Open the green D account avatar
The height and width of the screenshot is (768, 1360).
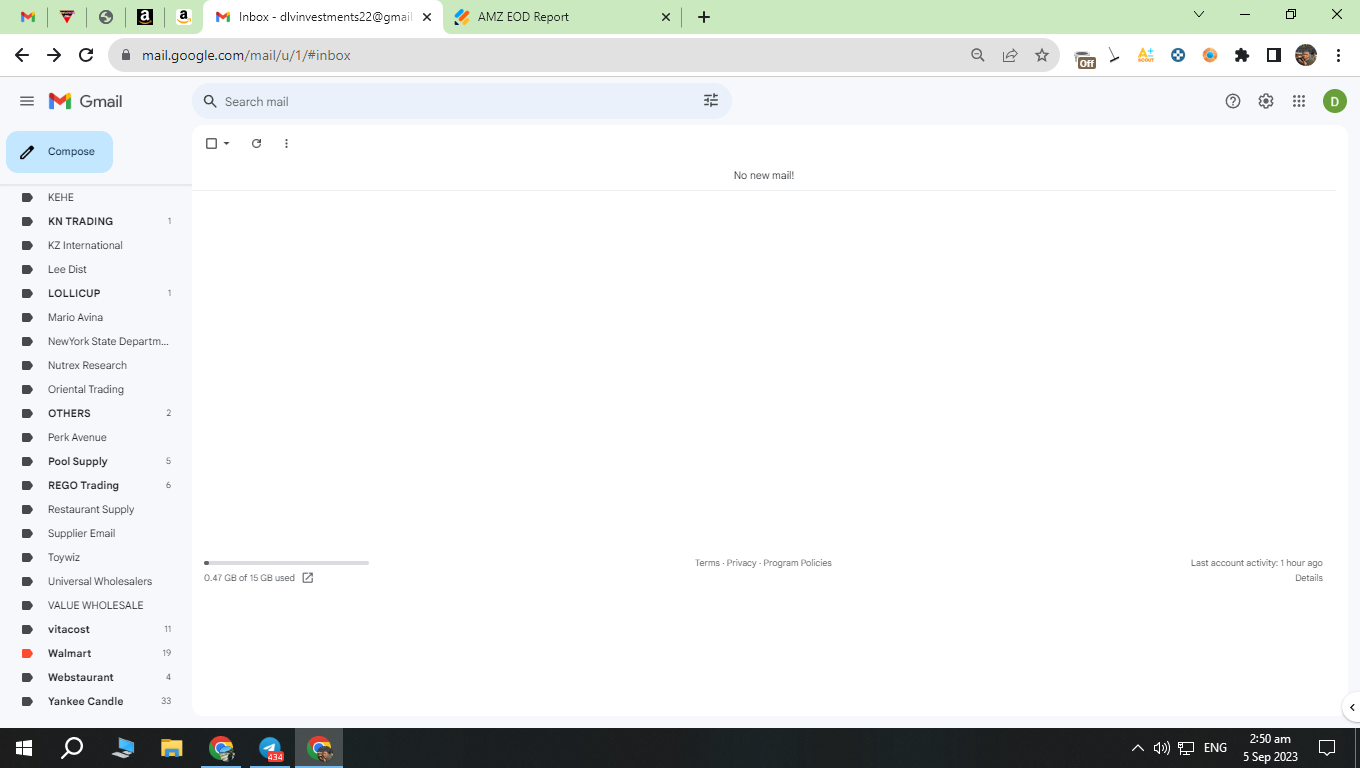(x=1335, y=101)
